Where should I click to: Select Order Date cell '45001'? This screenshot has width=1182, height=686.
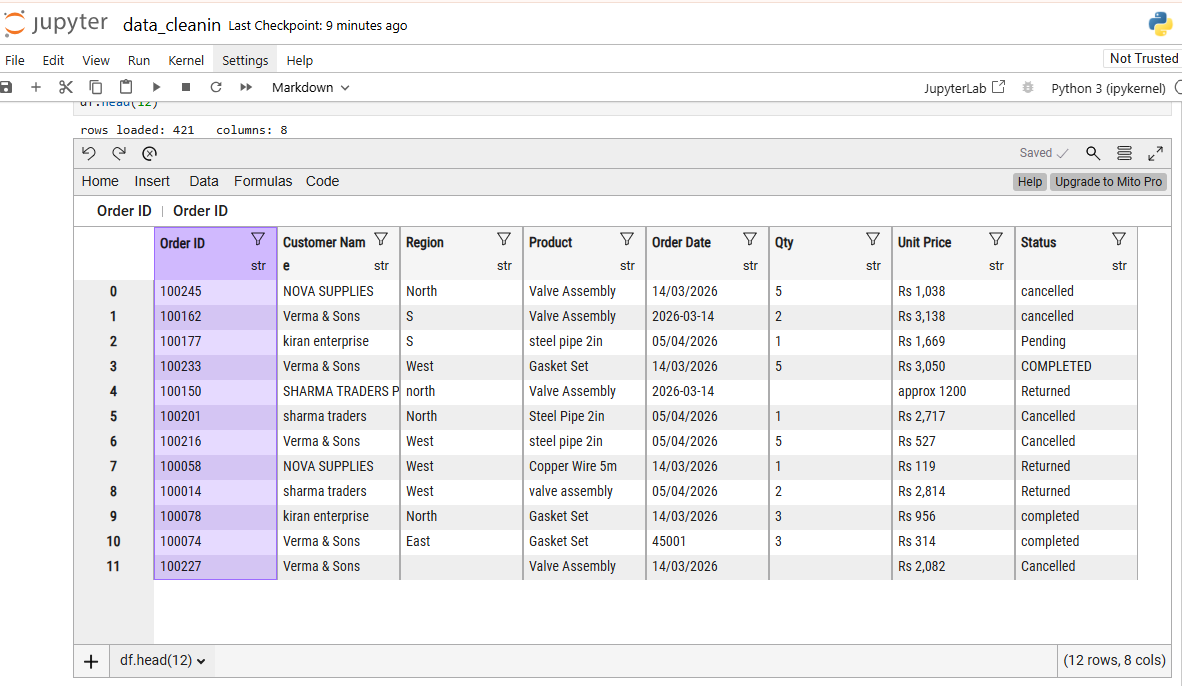point(706,541)
